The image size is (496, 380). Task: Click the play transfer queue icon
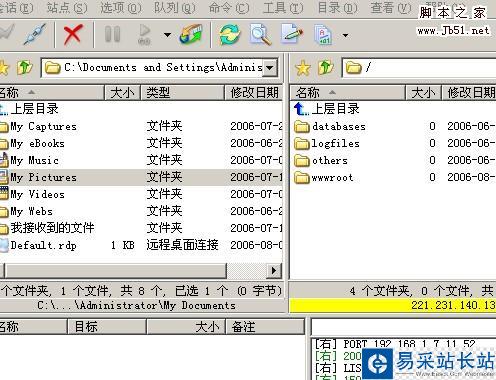tap(144, 34)
